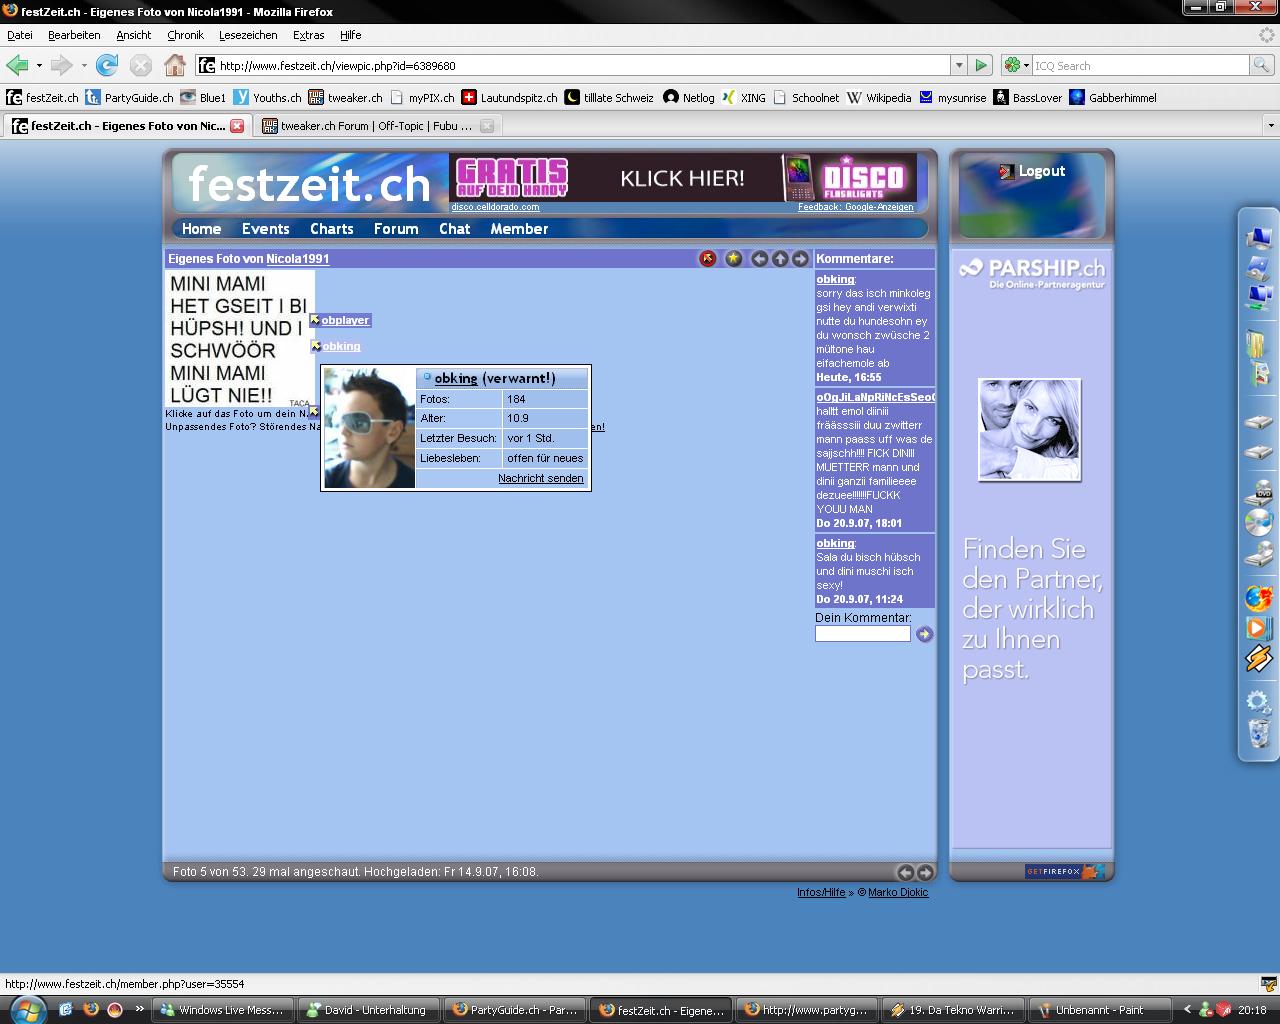This screenshot has height=1024, width=1280.
Task: Open the Lesezeichen menu
Action: 248,35
